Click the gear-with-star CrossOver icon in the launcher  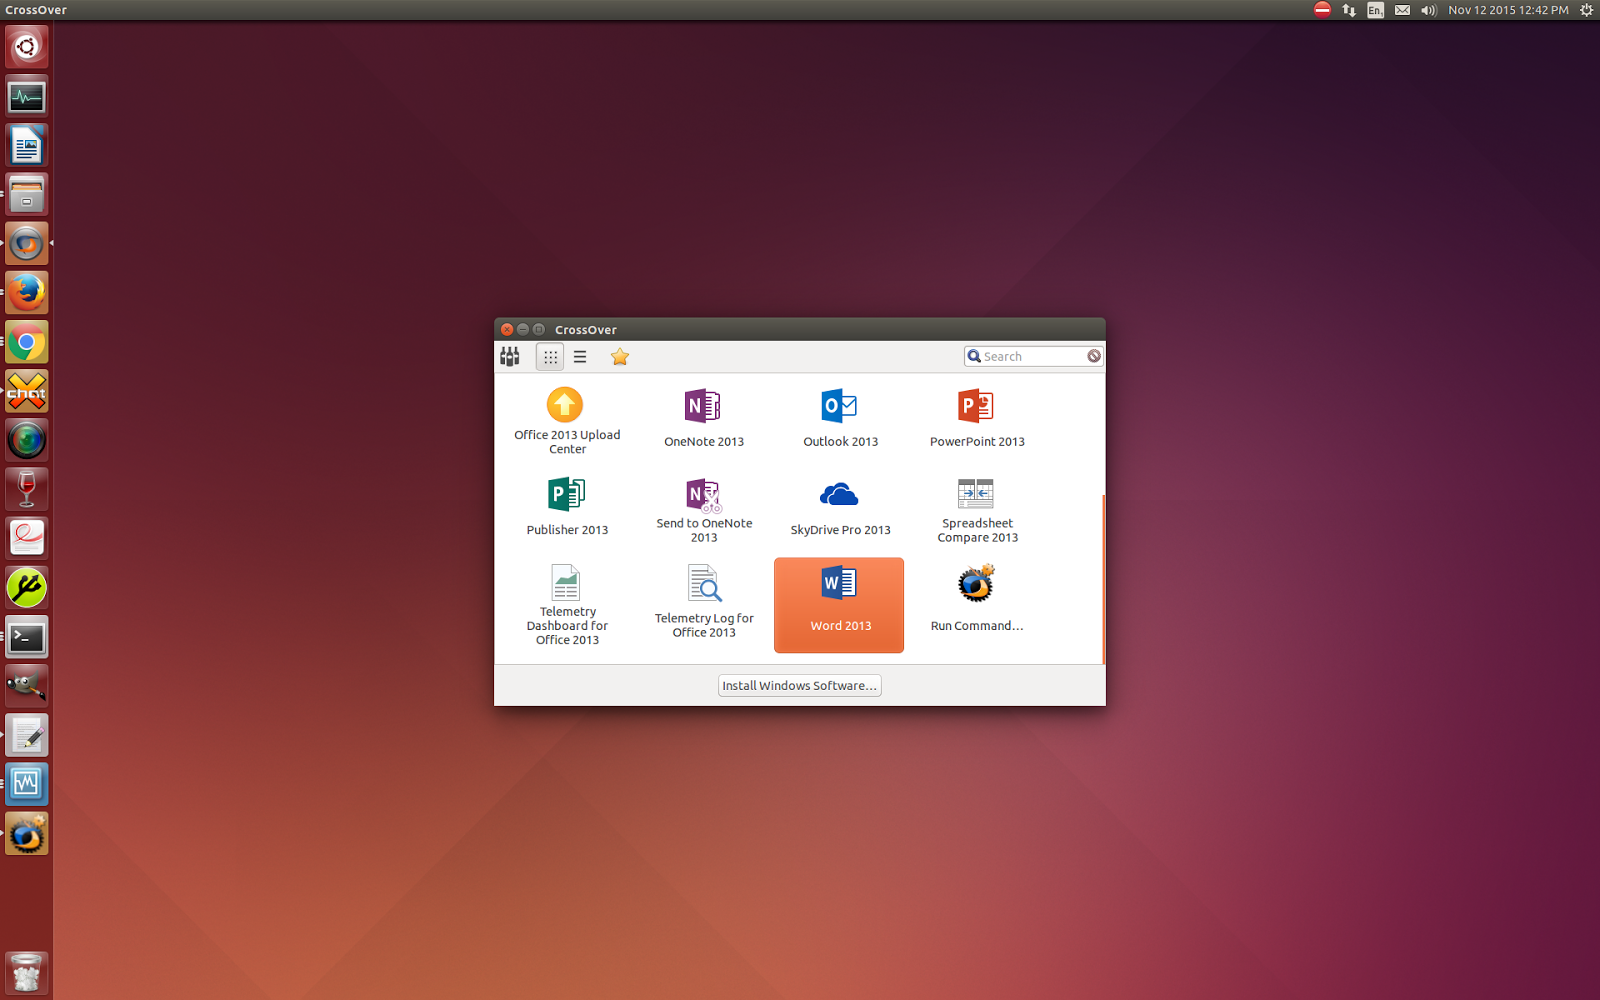pos(27,833)
